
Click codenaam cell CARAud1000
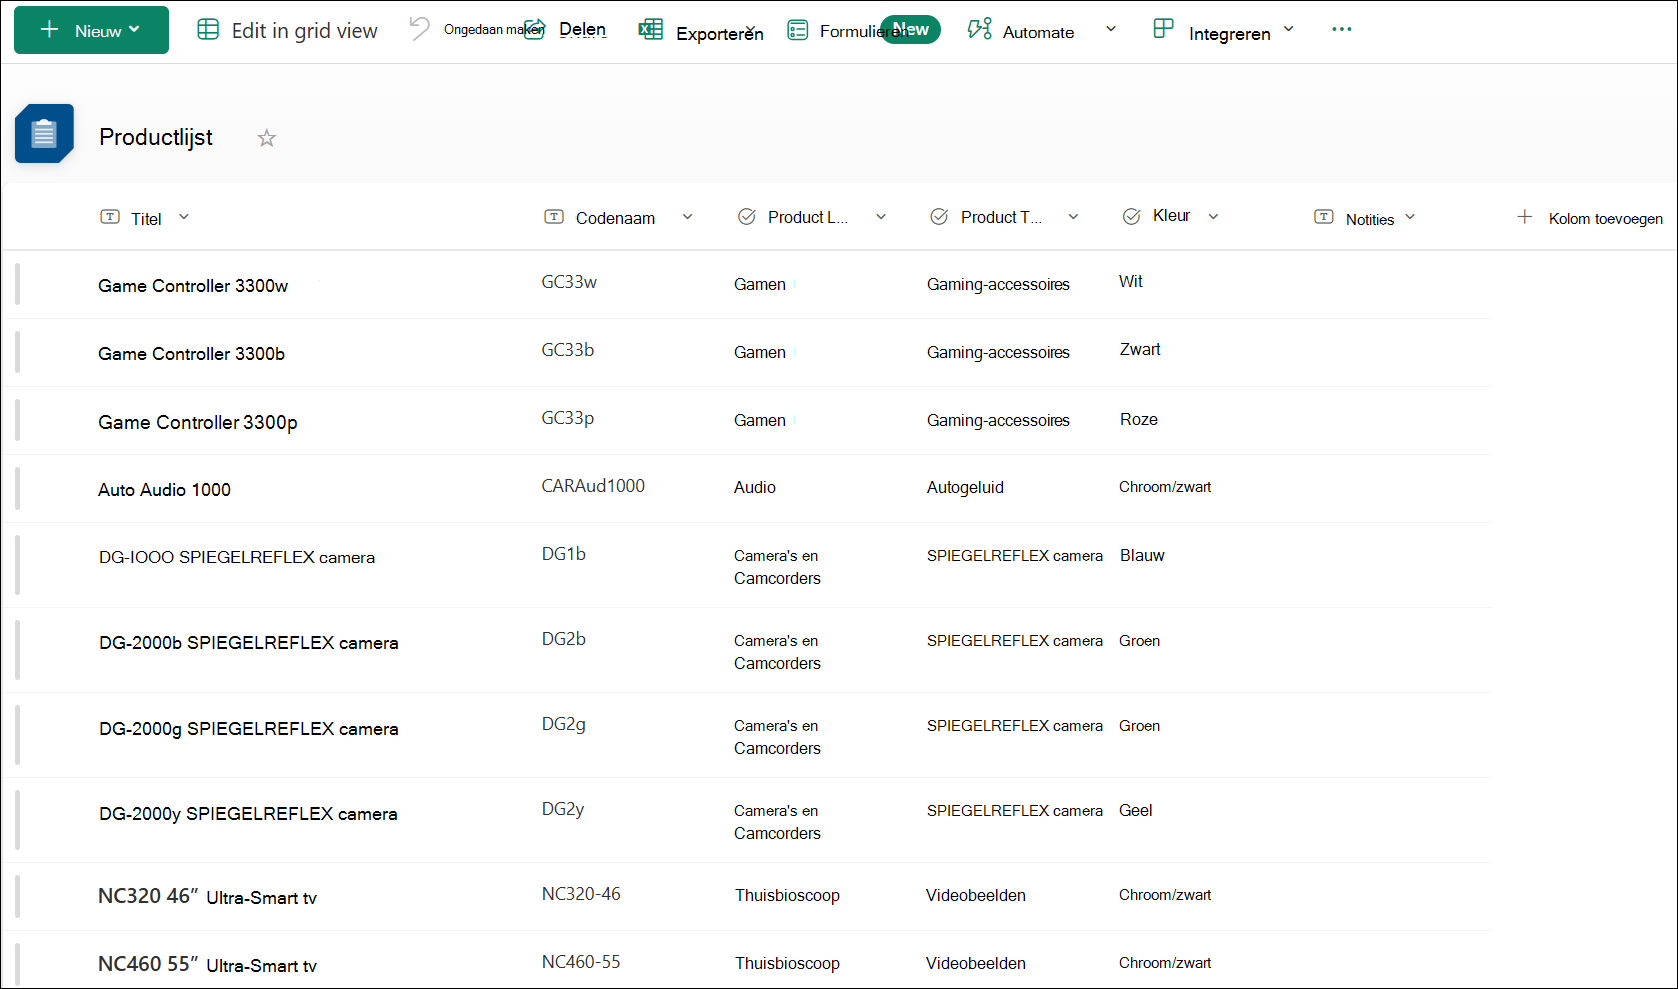[x=593, y=486]
